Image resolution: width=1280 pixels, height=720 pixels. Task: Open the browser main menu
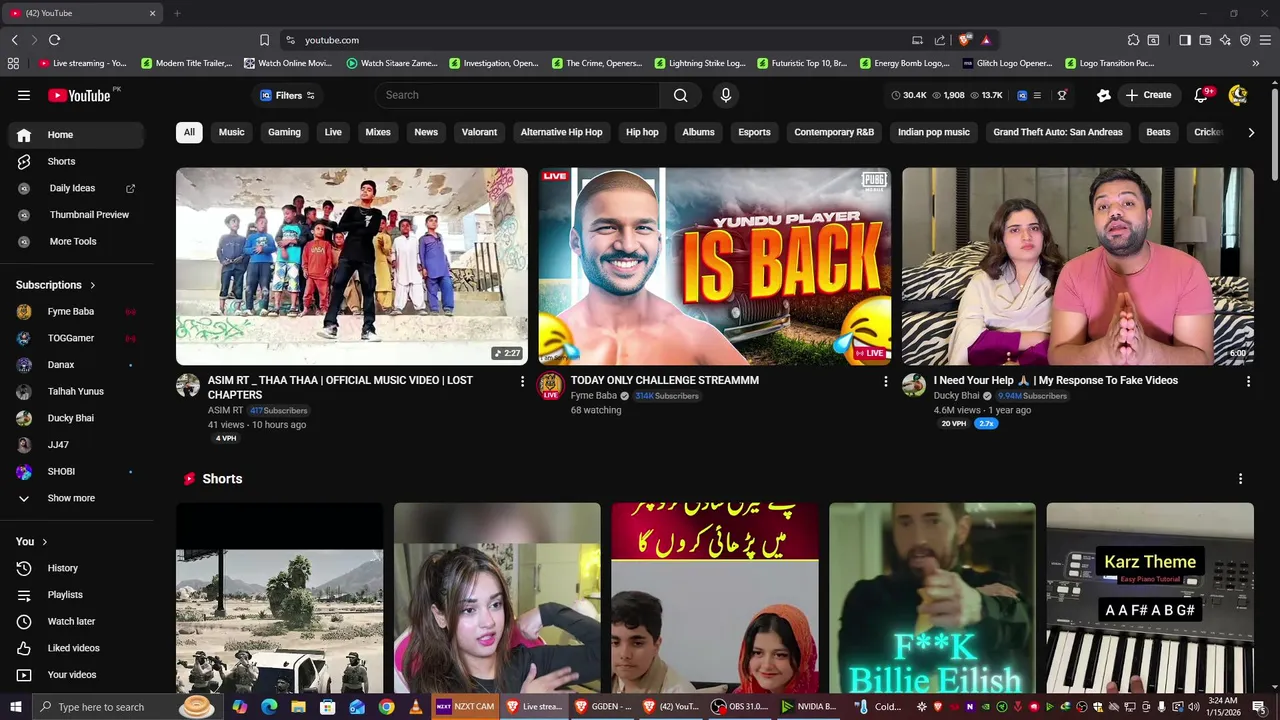tap(1266, 40)
